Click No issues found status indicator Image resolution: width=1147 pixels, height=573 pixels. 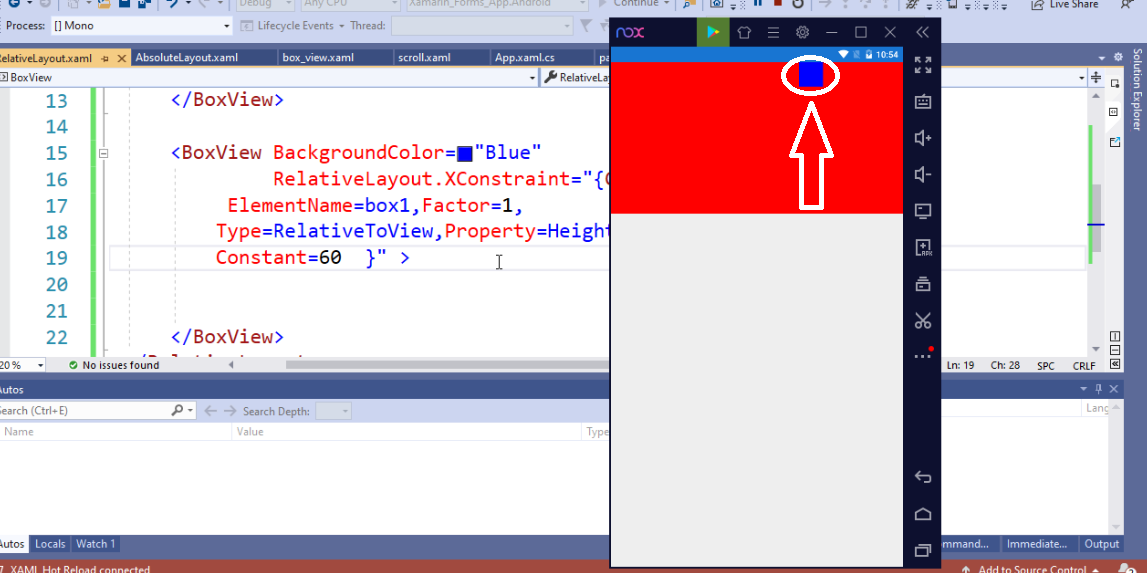(113, 365)
